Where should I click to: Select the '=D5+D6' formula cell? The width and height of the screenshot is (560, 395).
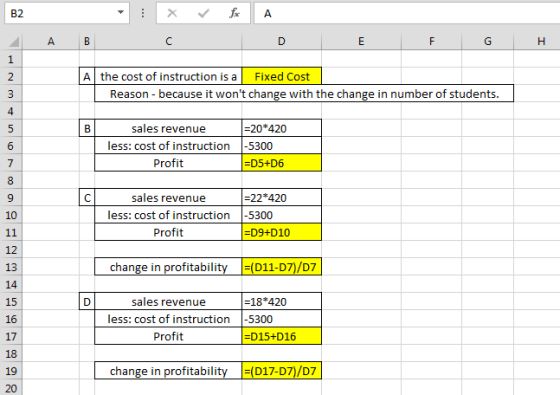281,163
